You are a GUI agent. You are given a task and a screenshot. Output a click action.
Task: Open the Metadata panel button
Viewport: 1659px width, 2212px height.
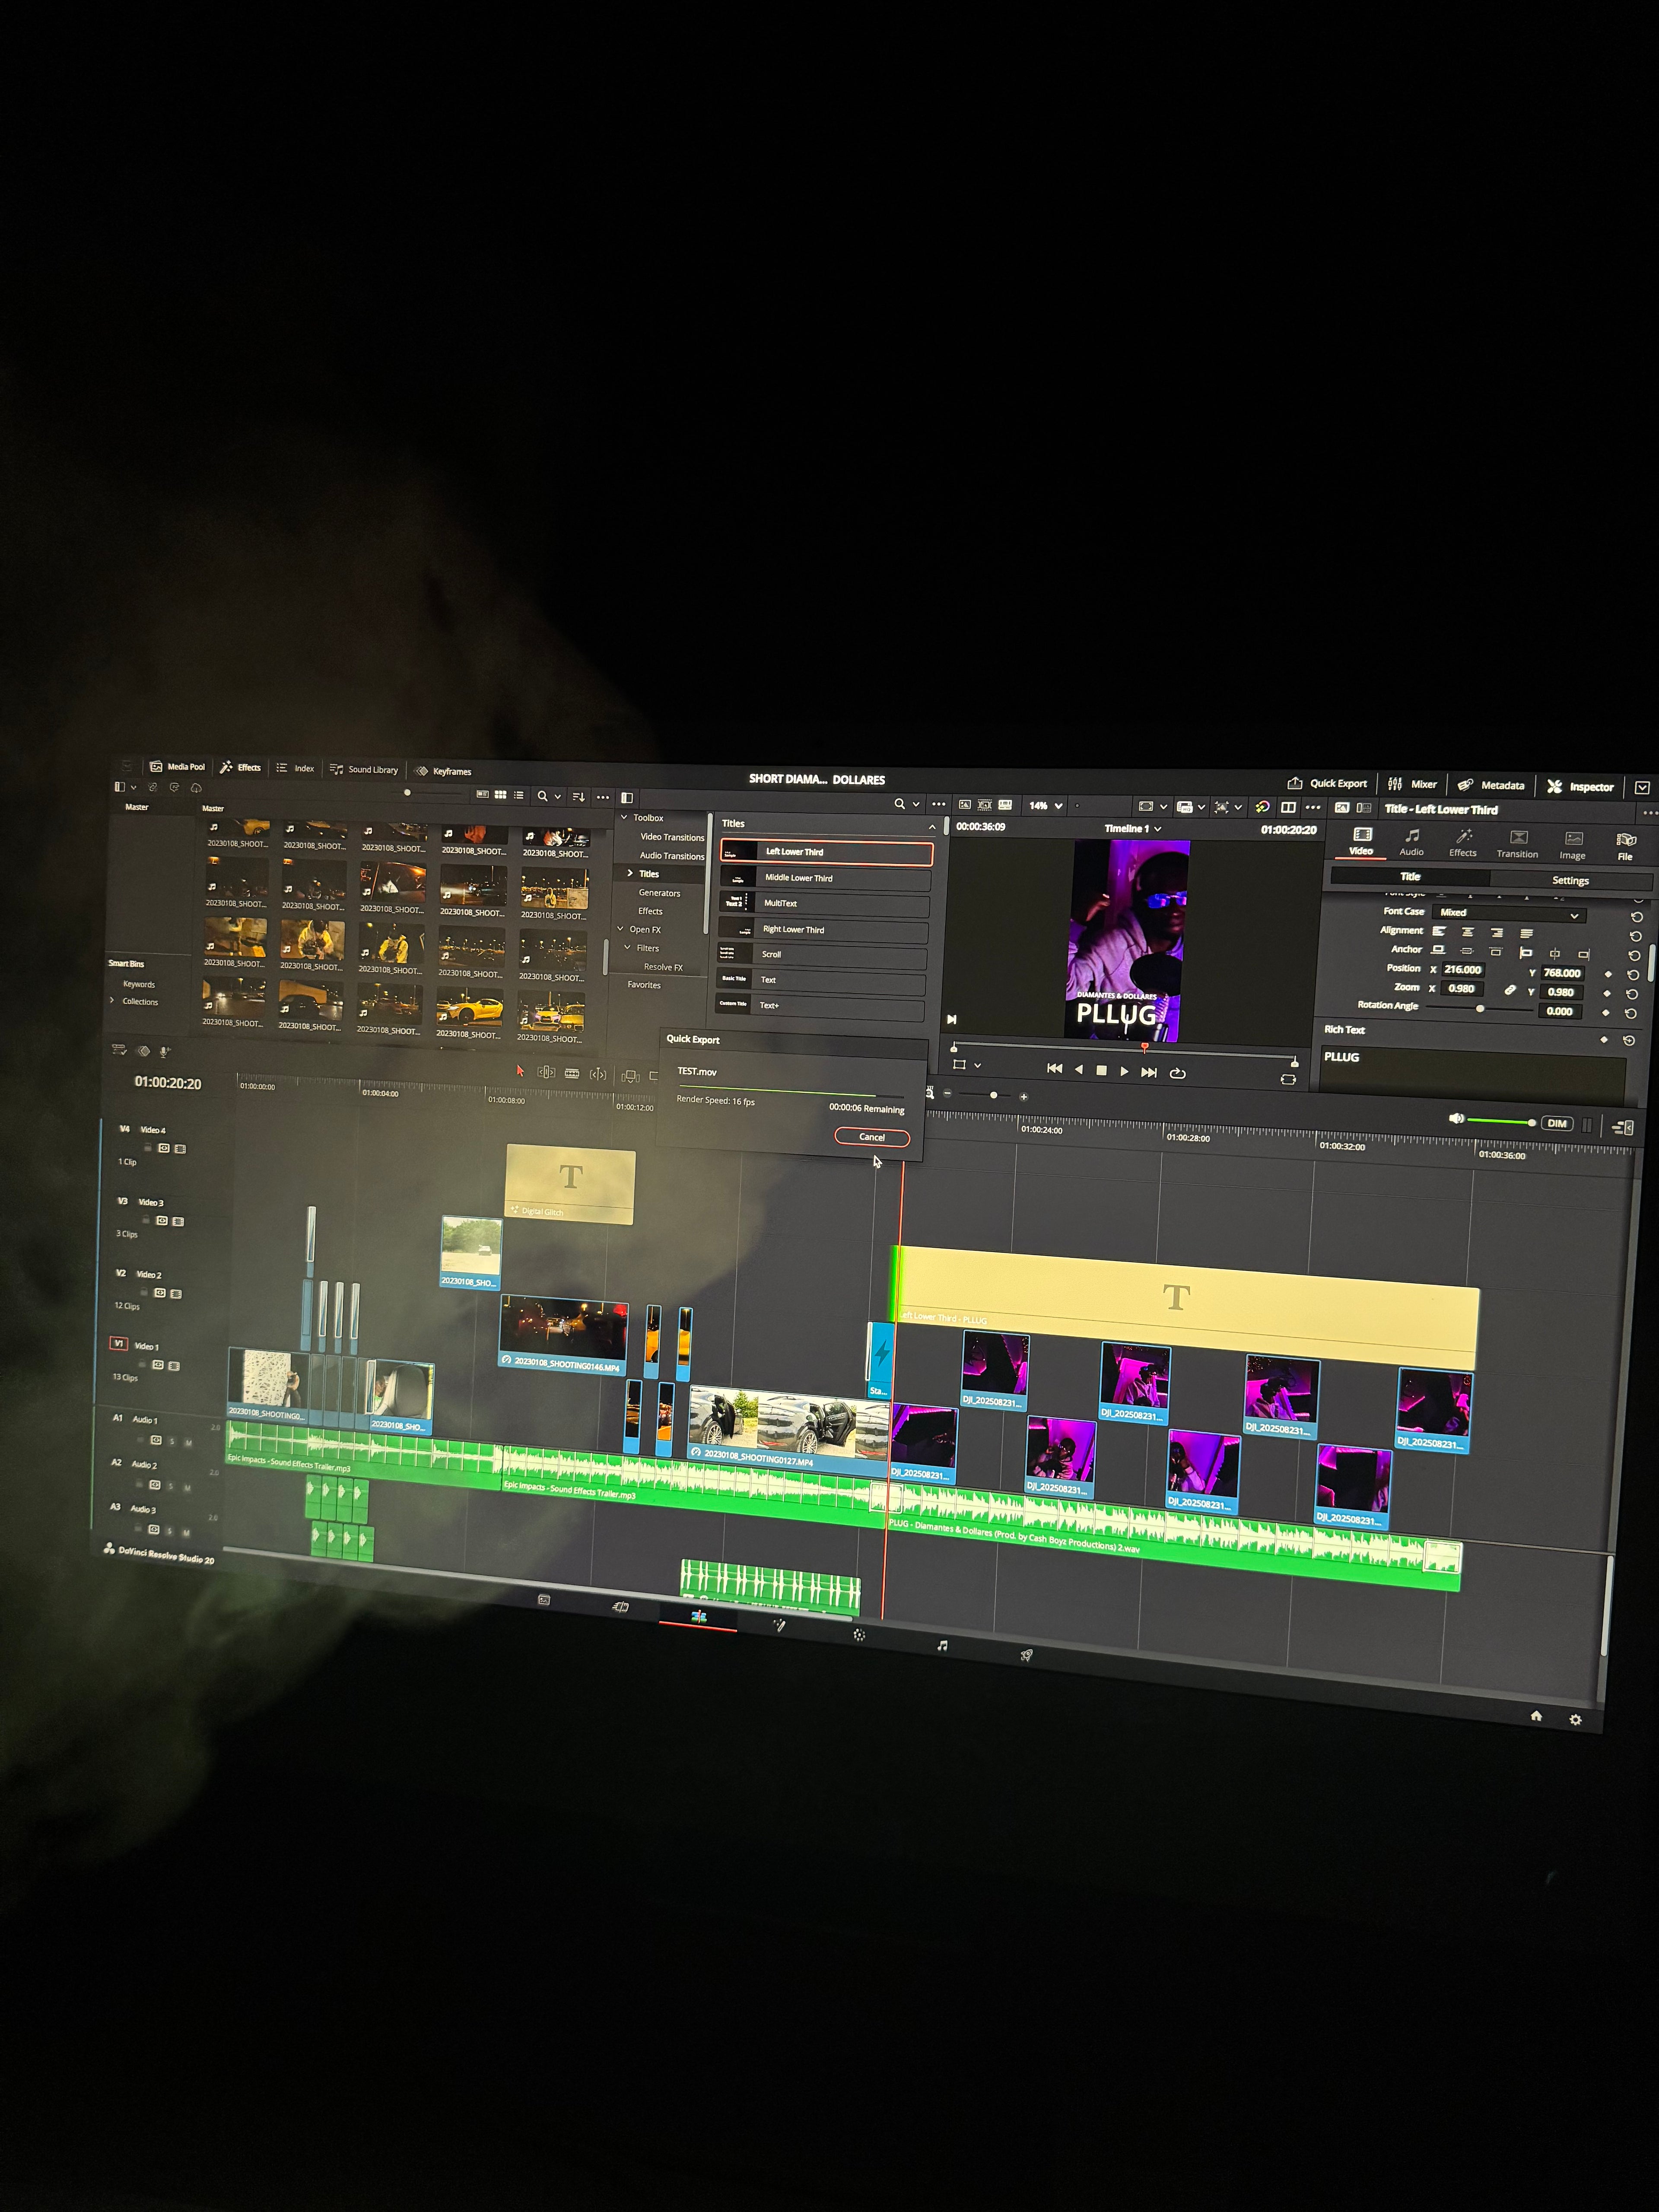coord(1491,786)
